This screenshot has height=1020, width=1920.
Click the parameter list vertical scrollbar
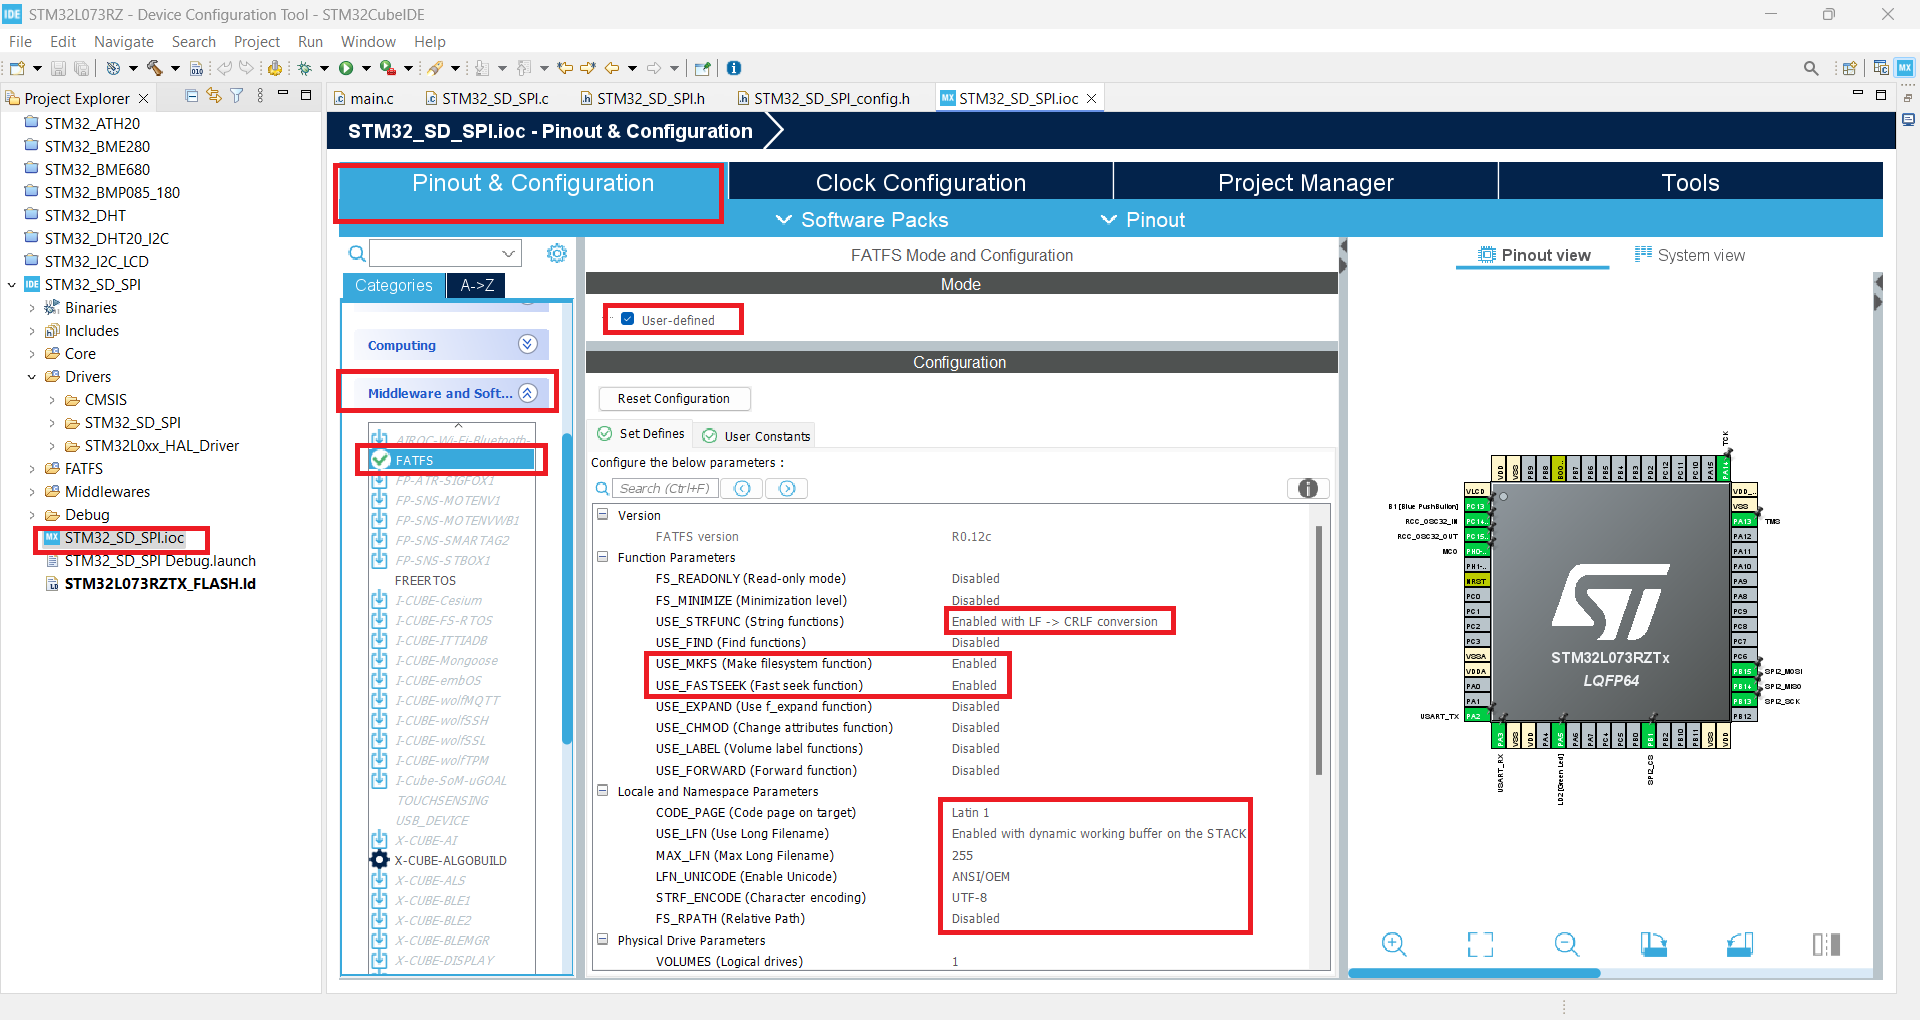pyautogui.click(x=1319, y=650)
